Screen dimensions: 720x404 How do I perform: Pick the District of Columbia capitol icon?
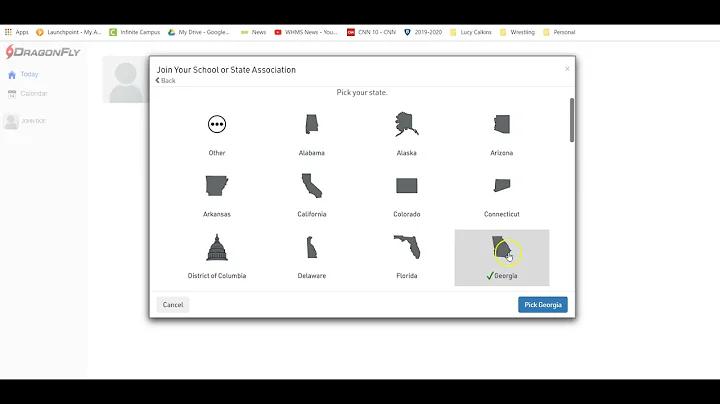pos(217,247)
